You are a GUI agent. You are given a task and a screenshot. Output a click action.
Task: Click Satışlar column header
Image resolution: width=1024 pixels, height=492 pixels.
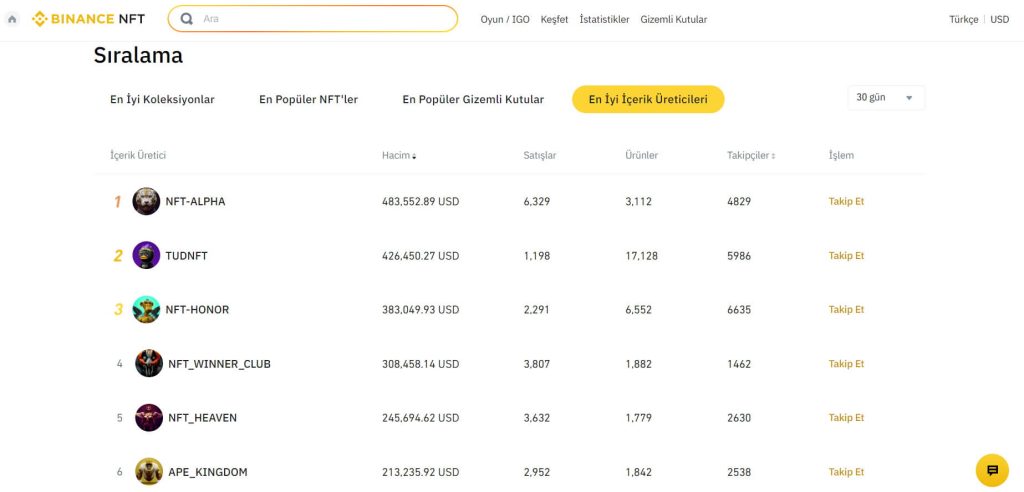click(x=539, y=156)
